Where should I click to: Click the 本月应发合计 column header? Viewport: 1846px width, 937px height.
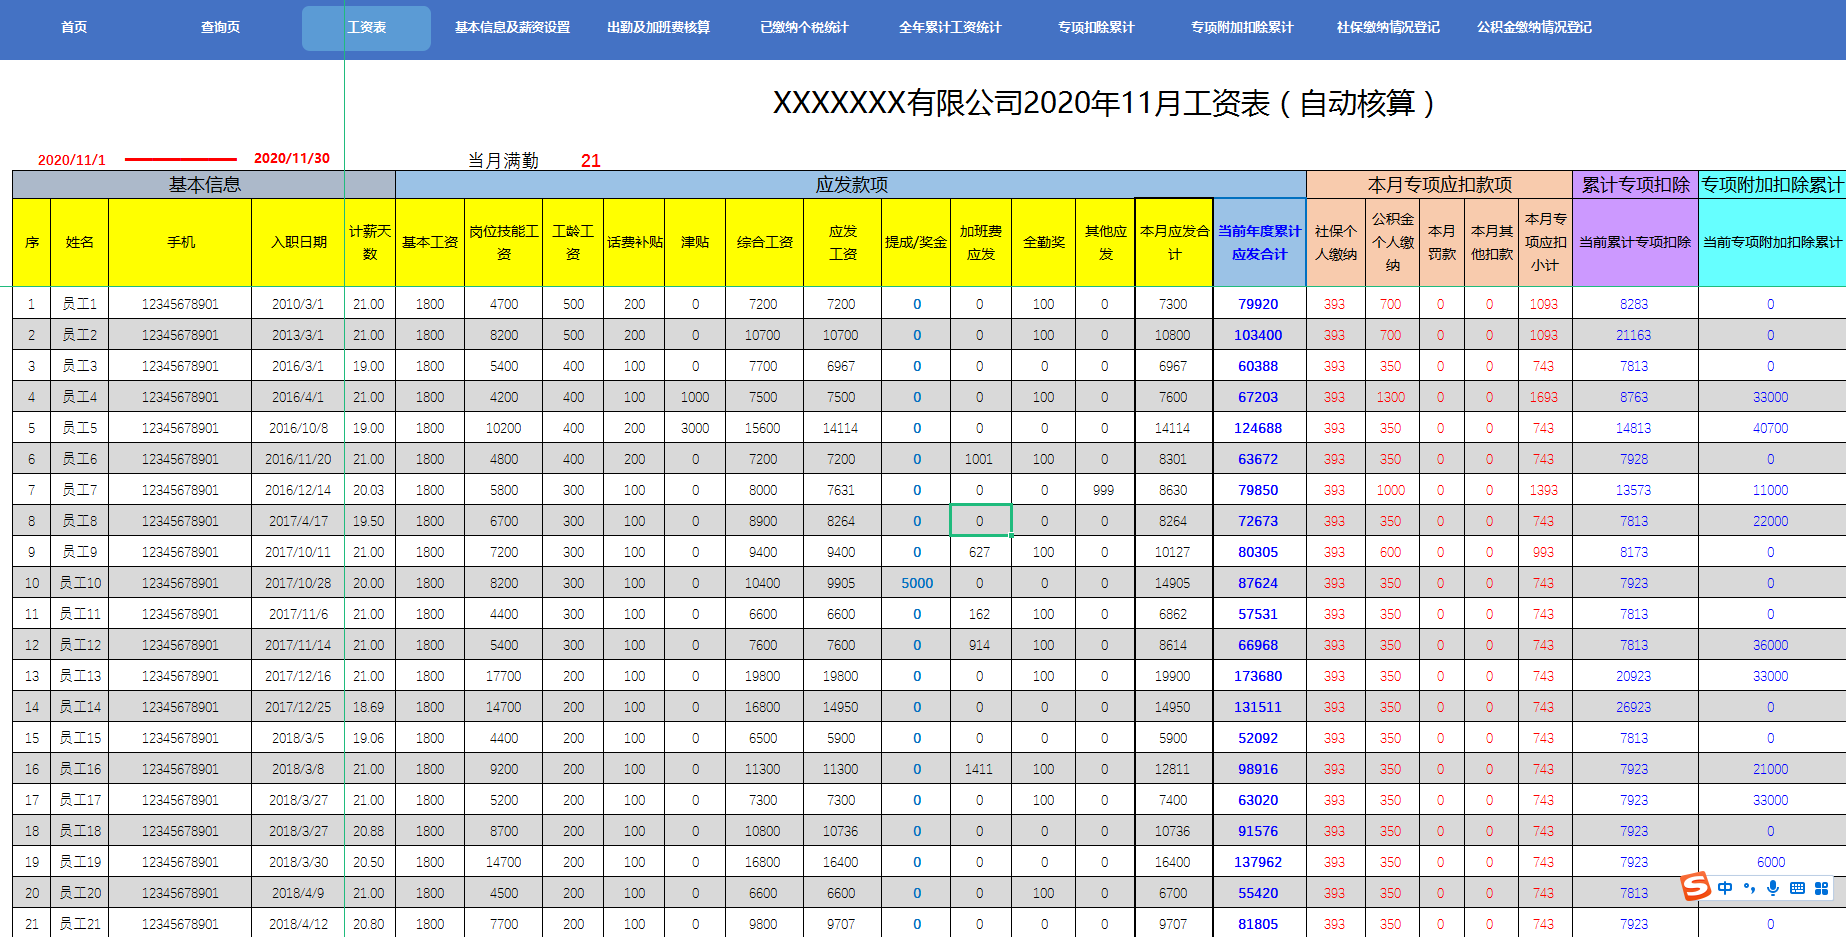1174,242
